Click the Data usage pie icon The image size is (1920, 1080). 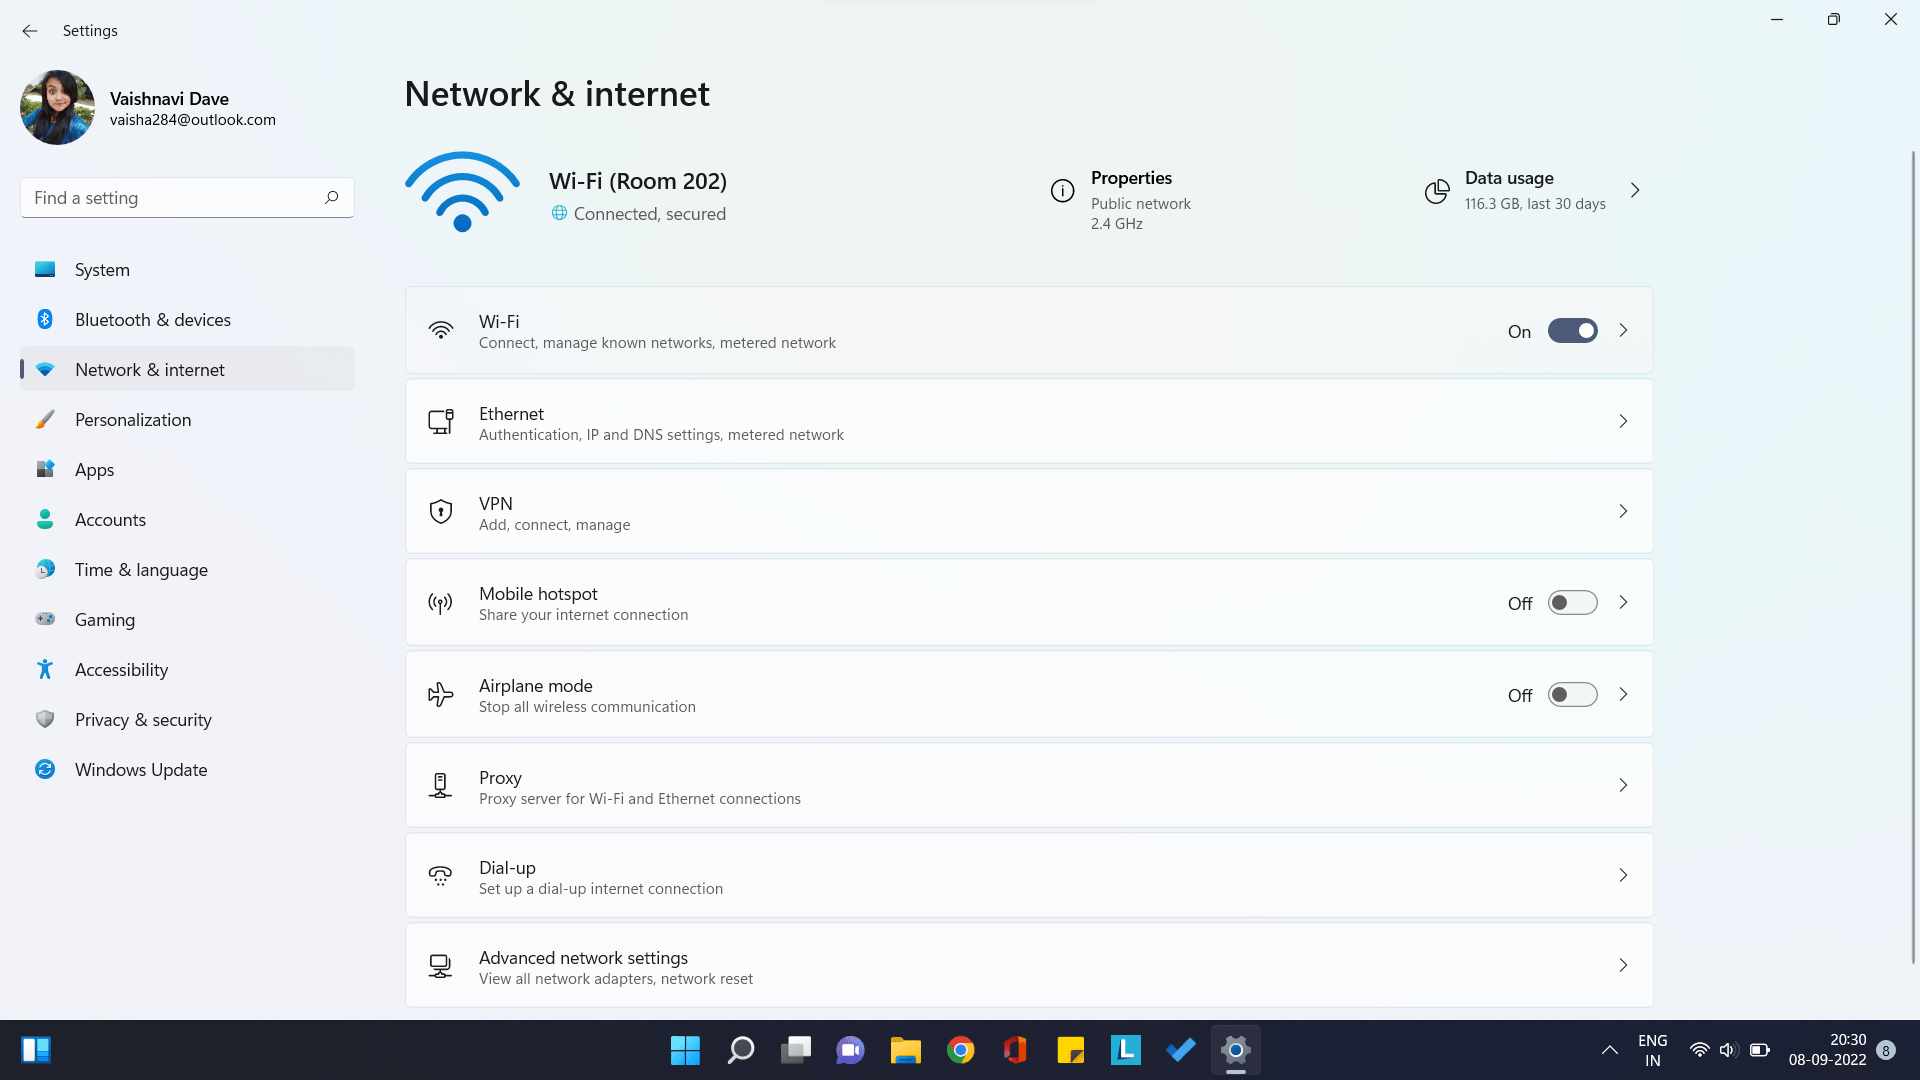click(x=1437, y=191)
